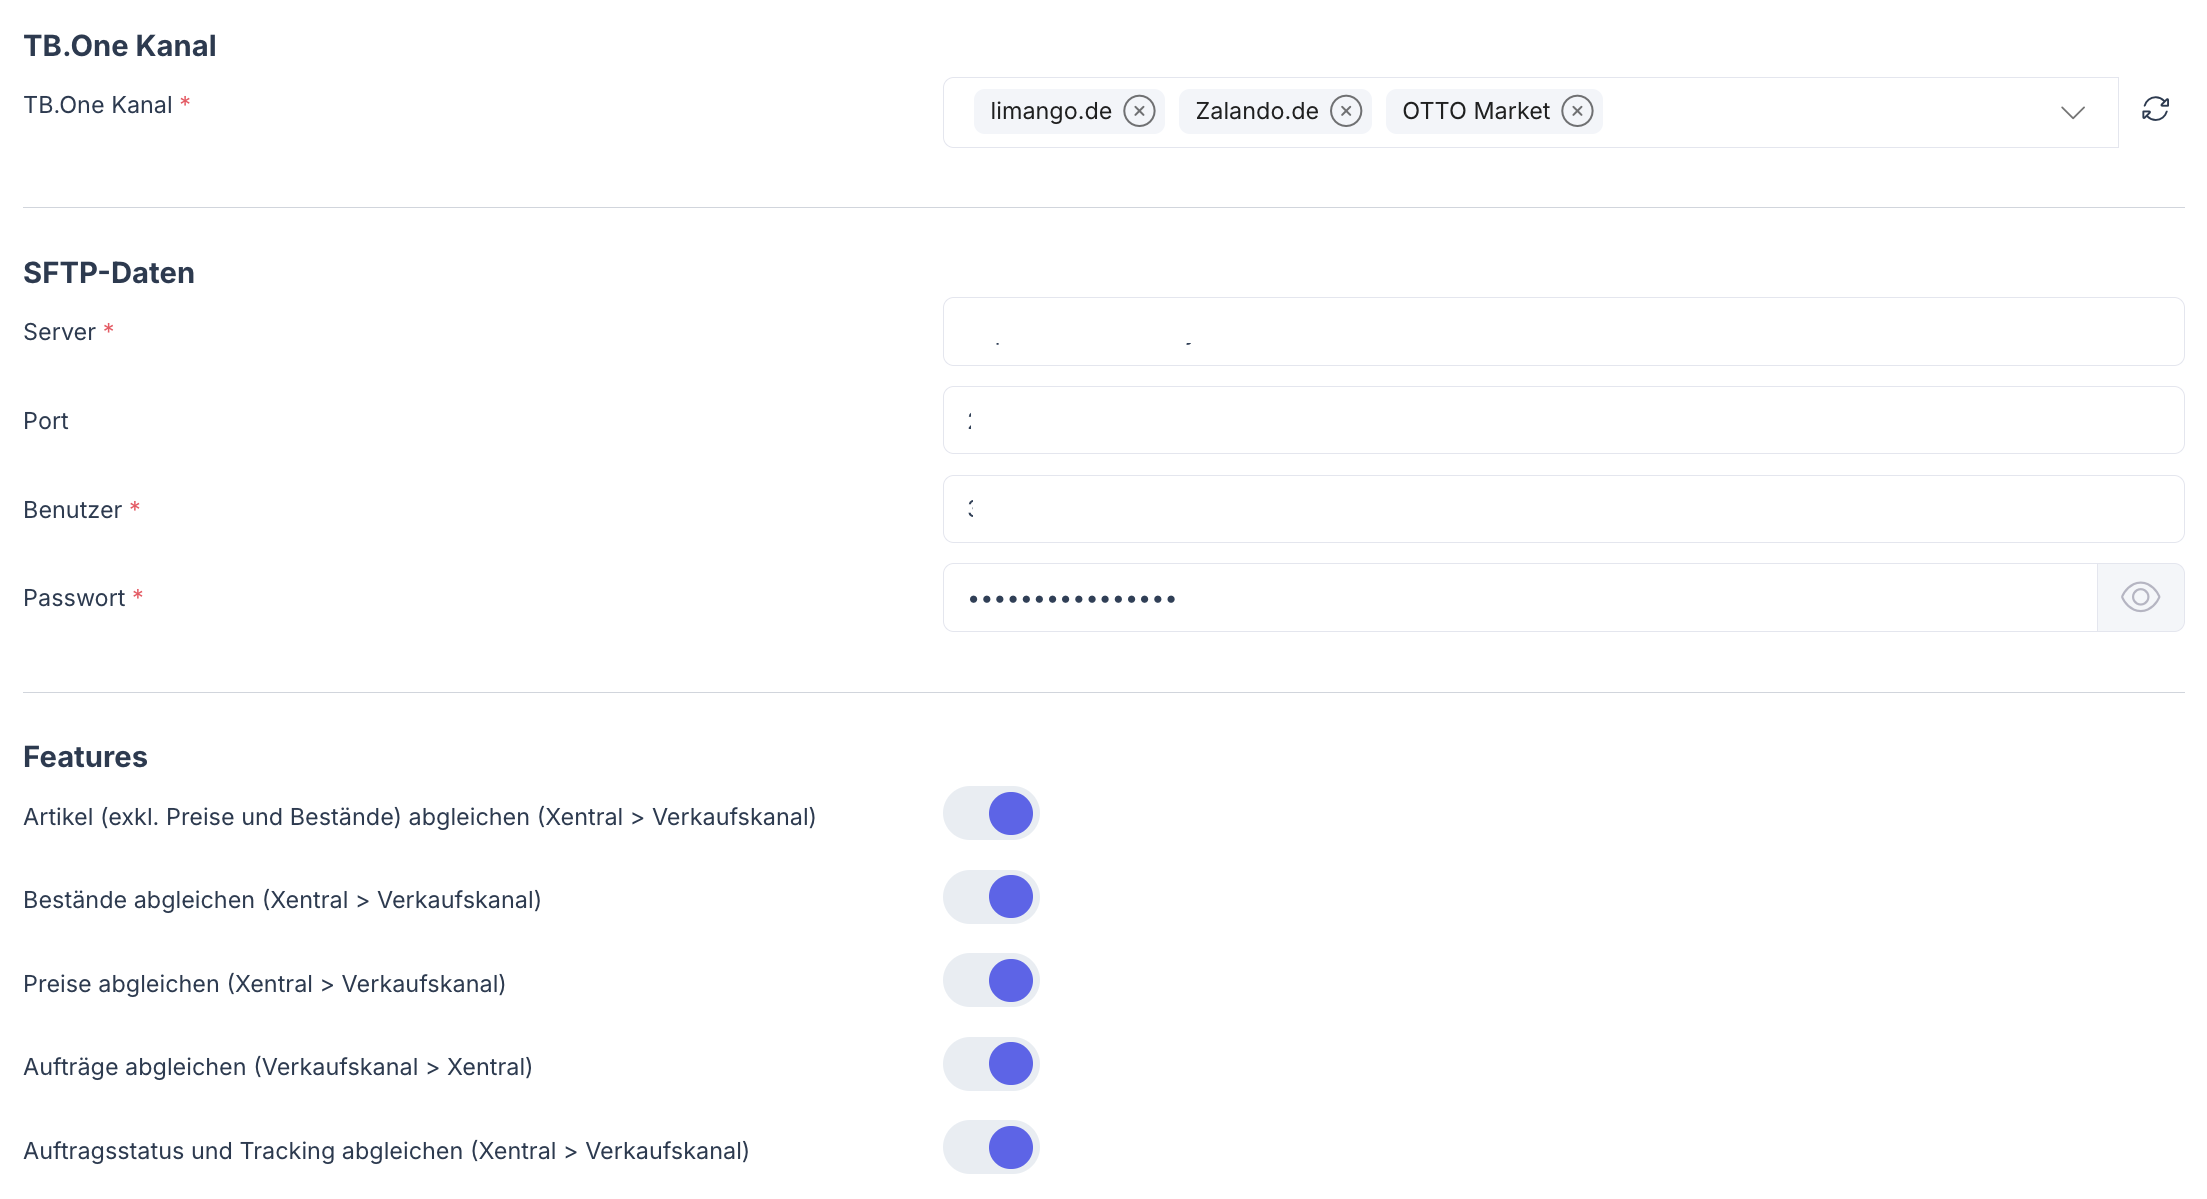Click the Passwort field label
This screenshot has width=2207, height=1199.
(x=74, y=598)
